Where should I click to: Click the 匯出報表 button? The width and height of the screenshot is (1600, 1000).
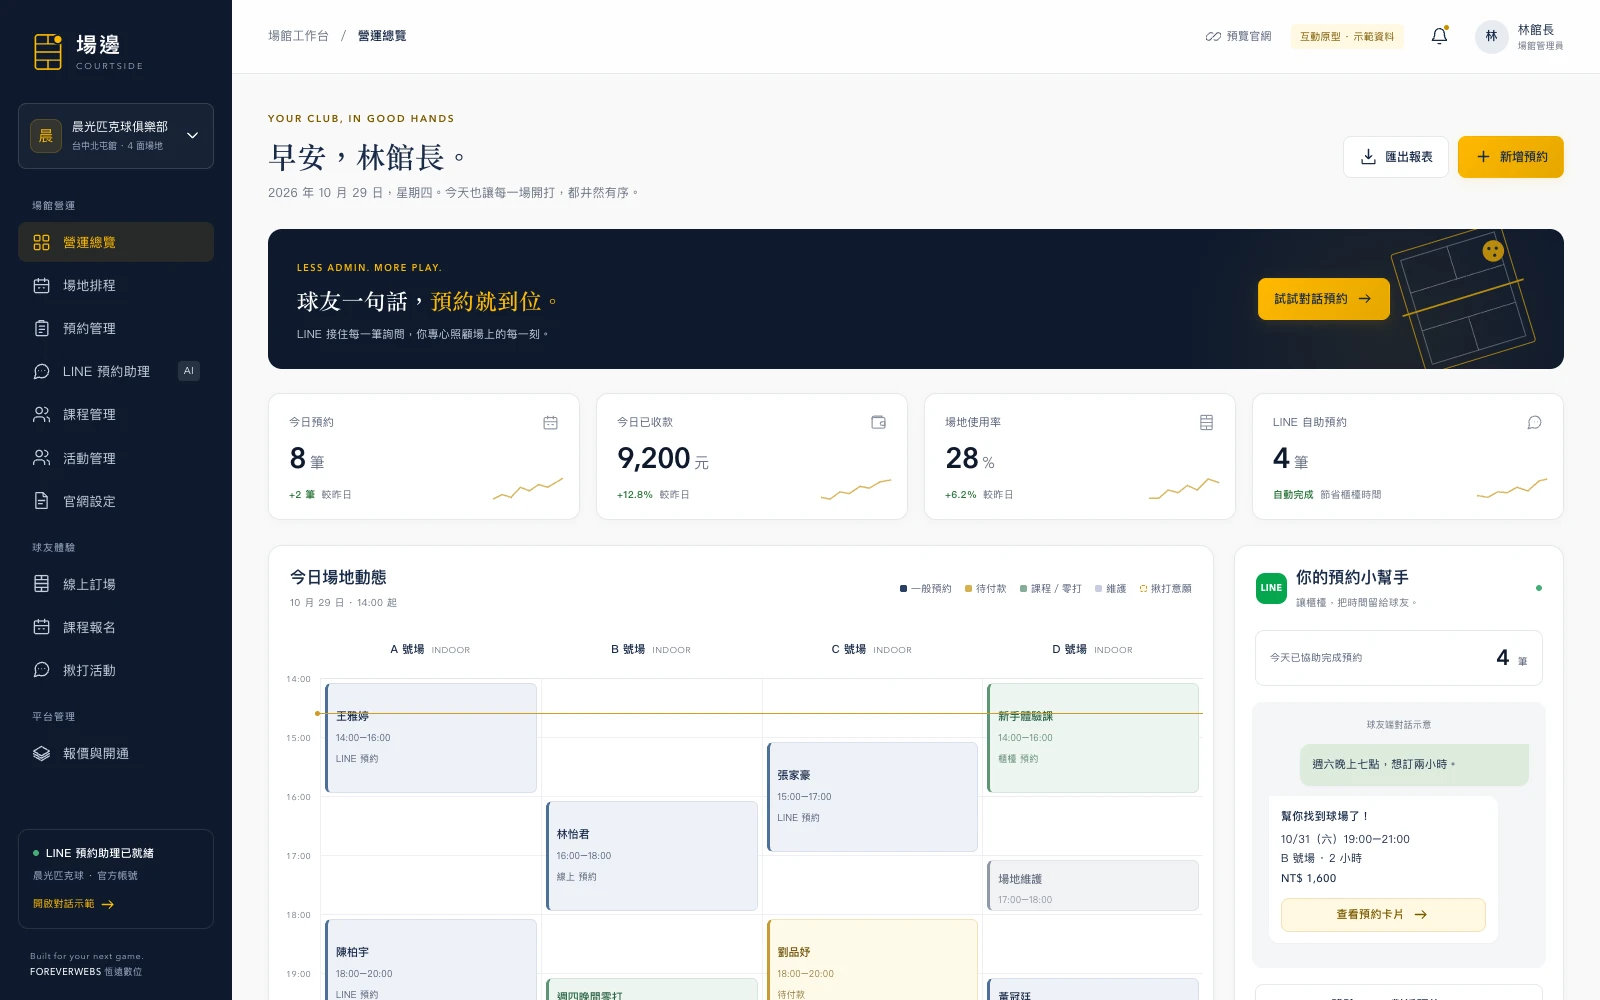pyautogui.click(x=1396, y=157)
